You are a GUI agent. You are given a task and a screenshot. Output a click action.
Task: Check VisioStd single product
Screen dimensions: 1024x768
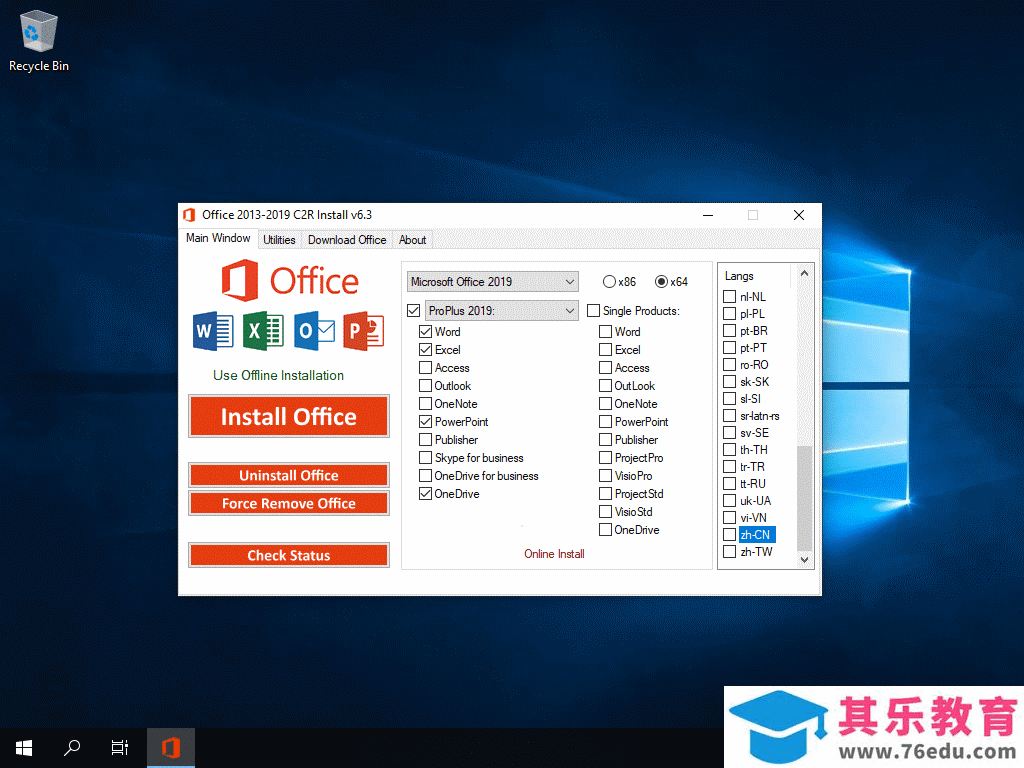point(605,511)
